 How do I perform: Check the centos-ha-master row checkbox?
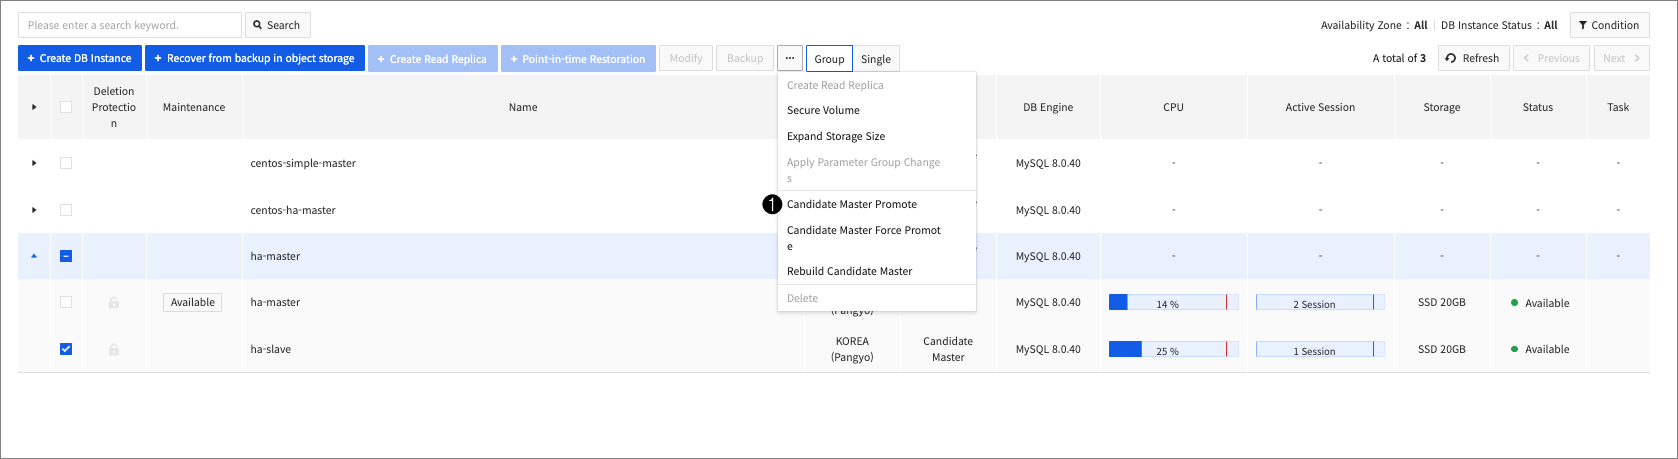(66, 210)
